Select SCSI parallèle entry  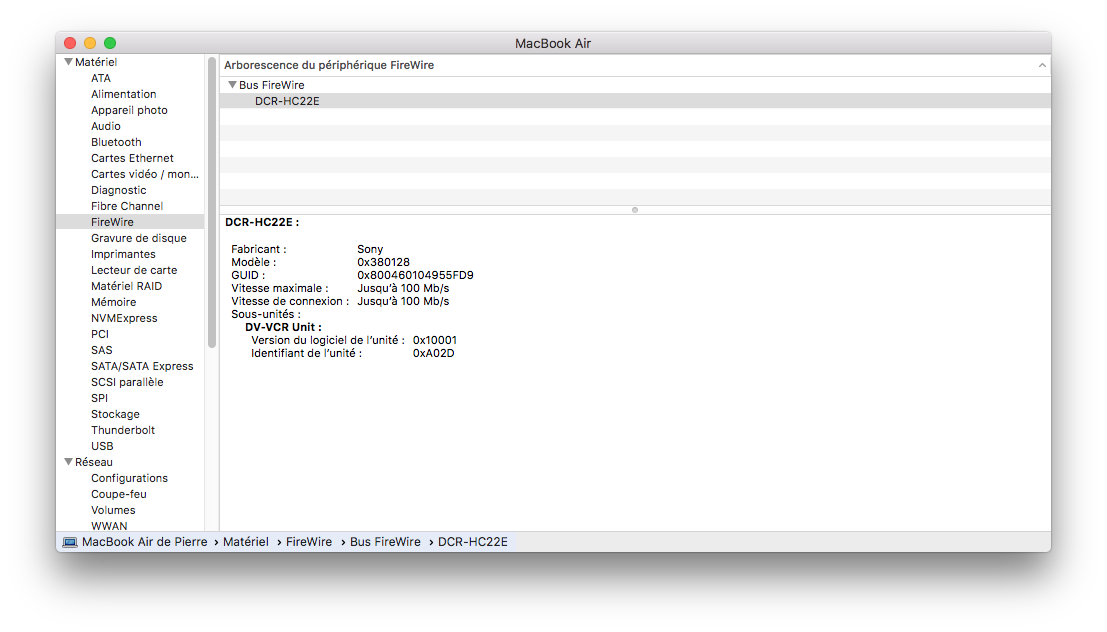pyautogui.click(x=127, y=382)
